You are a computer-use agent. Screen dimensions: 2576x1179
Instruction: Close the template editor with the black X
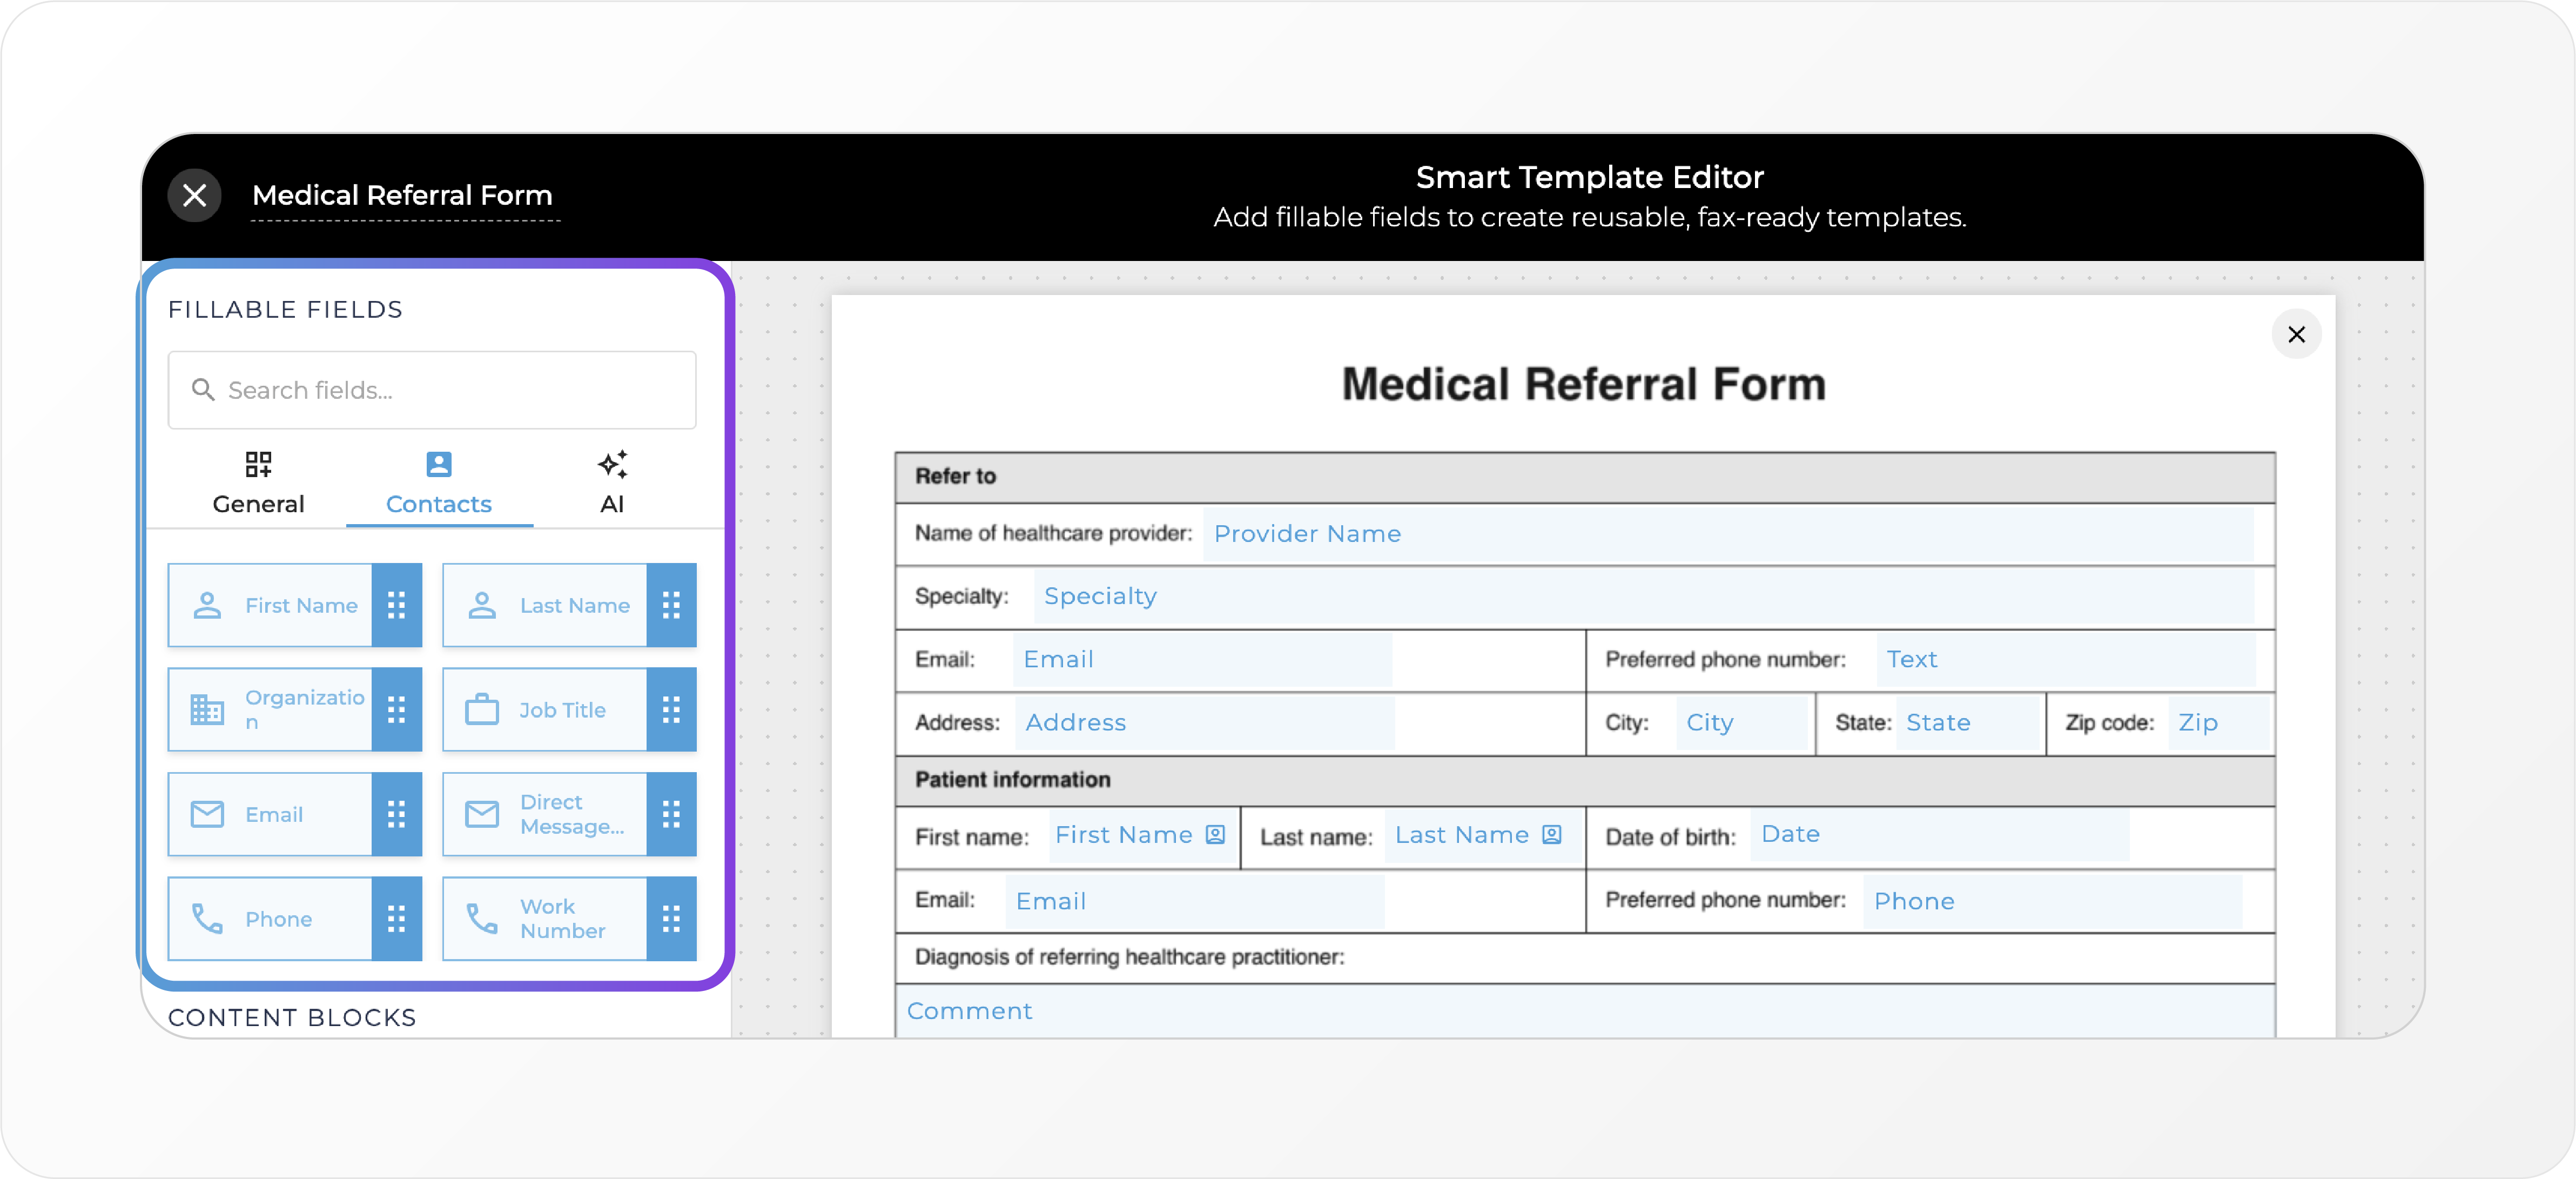click(194, 195)
